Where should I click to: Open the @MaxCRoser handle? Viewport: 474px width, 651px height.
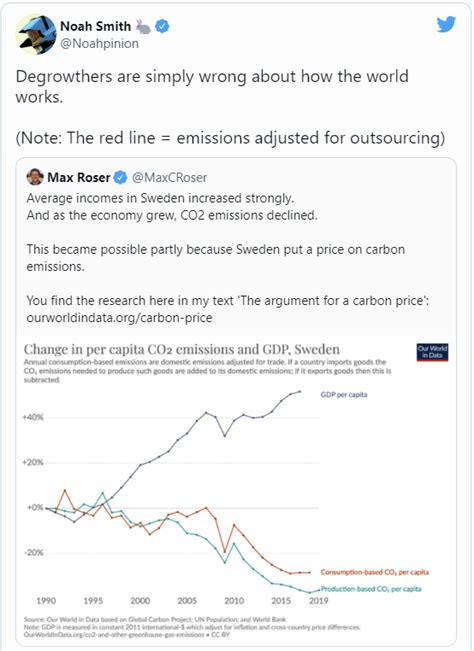[x=169, y=178]
